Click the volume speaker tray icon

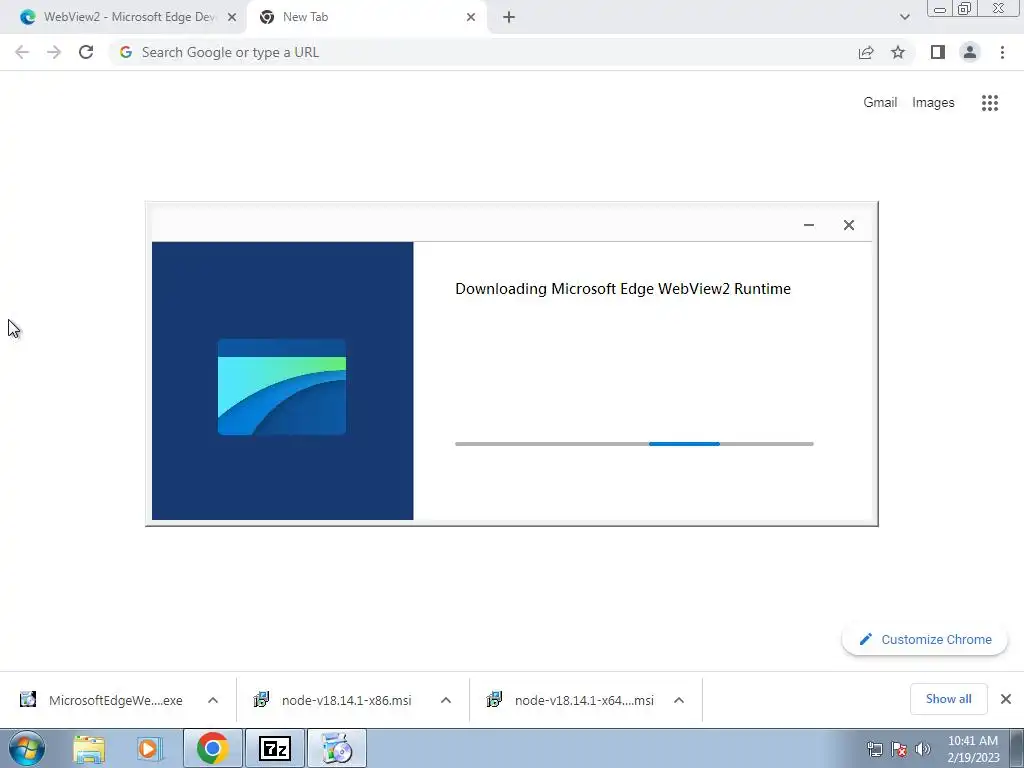(x=922, y=749)
